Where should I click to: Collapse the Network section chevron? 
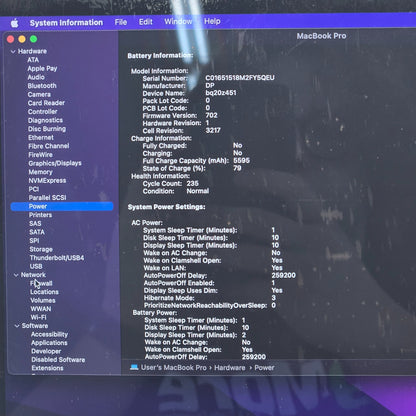(x=16, y=275)
